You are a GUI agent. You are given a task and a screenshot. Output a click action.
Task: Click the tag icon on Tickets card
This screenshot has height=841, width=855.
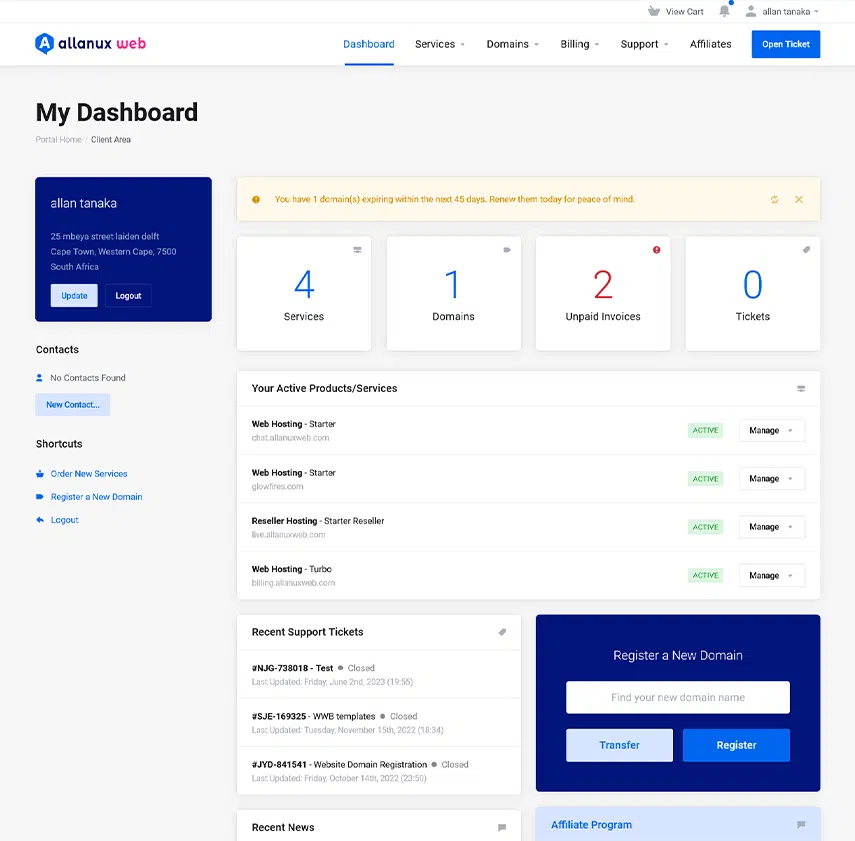(807, 251)
